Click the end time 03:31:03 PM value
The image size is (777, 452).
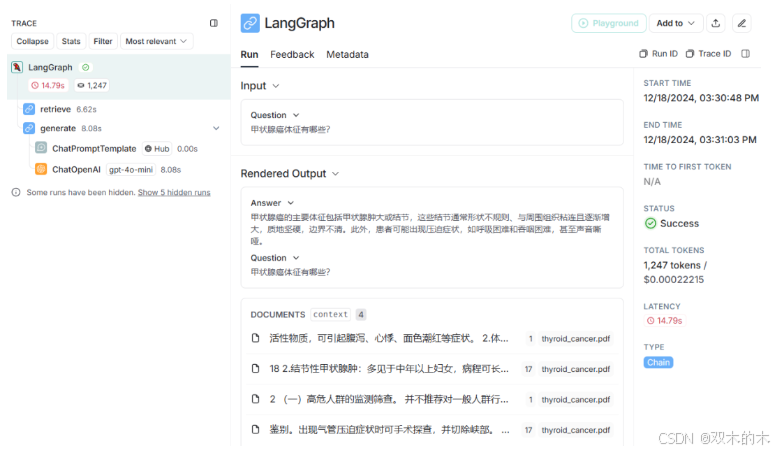[700, 140]
